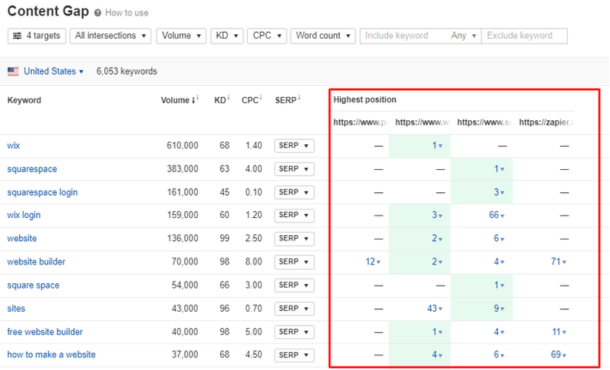Click the info icon beside CPC header
This screenshot has width=610, height=370.
260,97
